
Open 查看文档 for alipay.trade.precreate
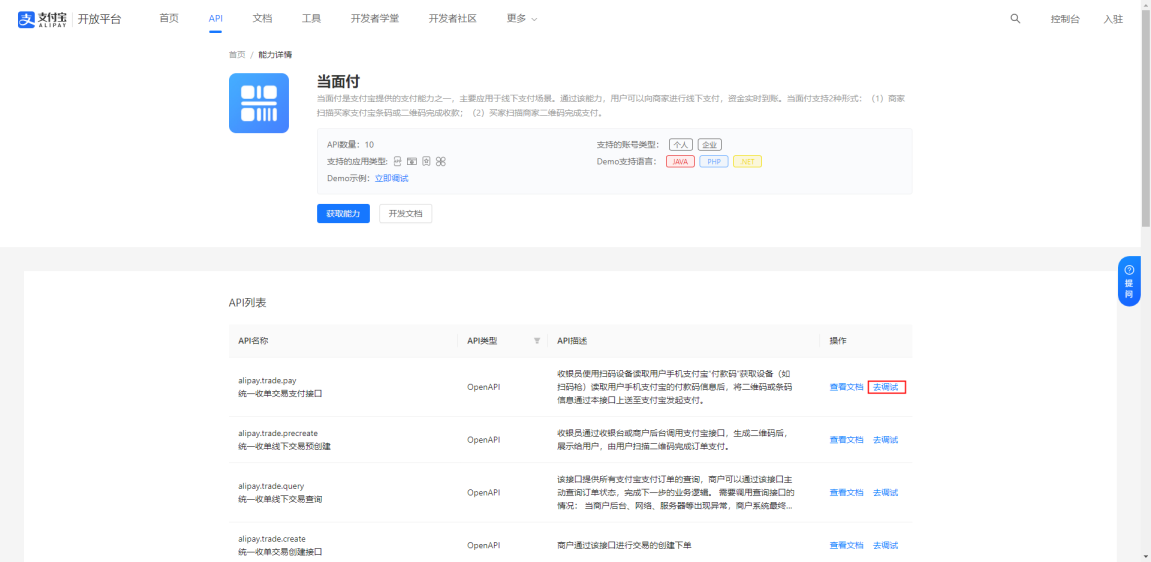point(846,439)
